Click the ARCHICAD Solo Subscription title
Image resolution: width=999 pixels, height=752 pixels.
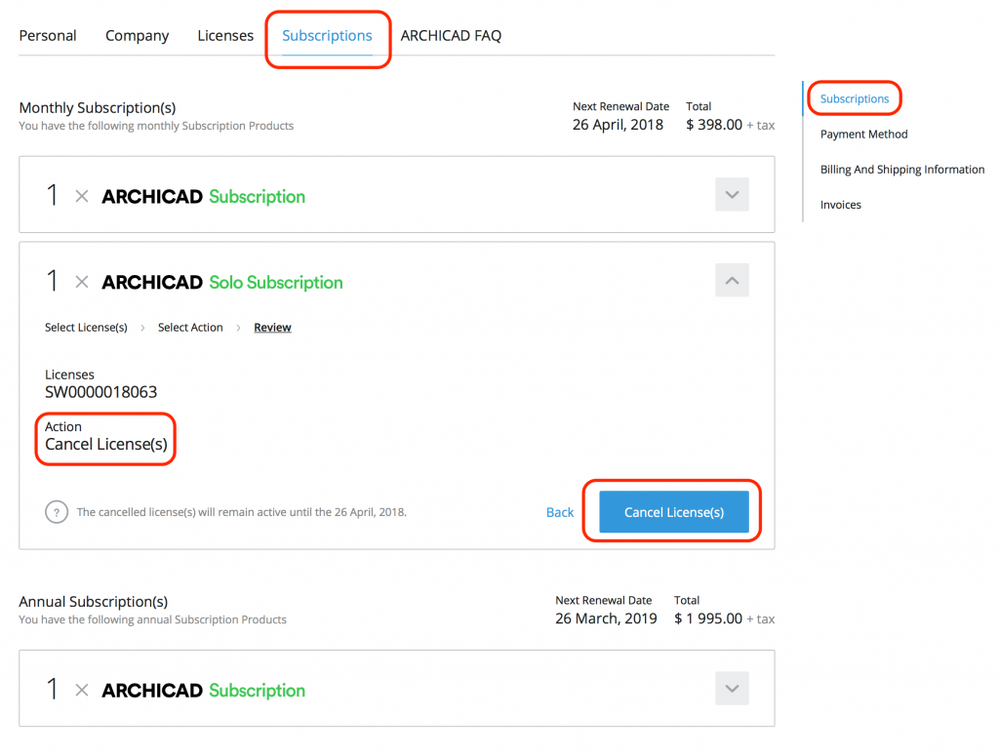click(222, 283)
